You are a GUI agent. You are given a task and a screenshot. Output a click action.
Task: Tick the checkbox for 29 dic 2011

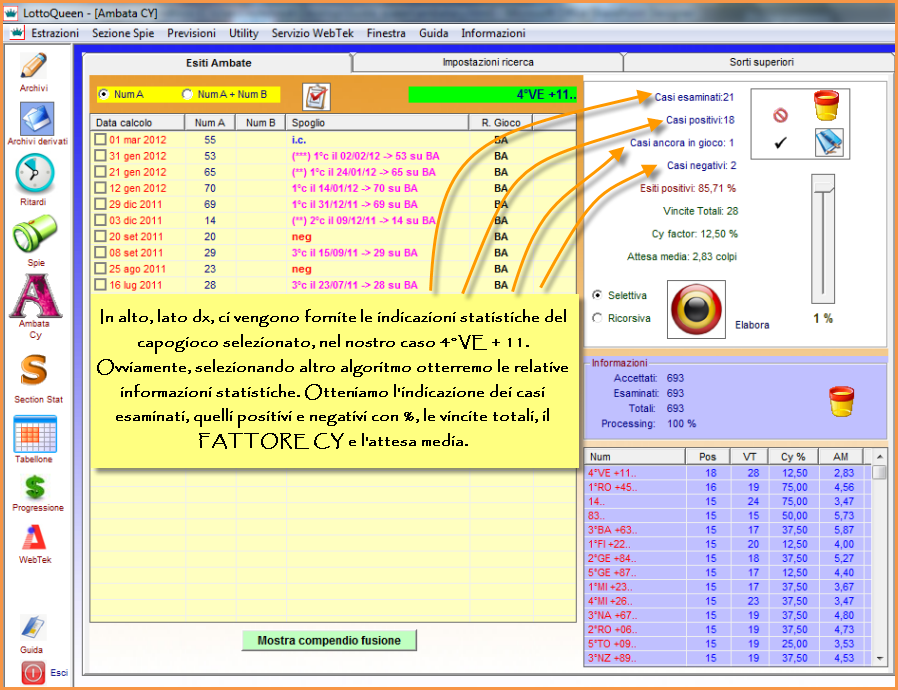point(101,204)
